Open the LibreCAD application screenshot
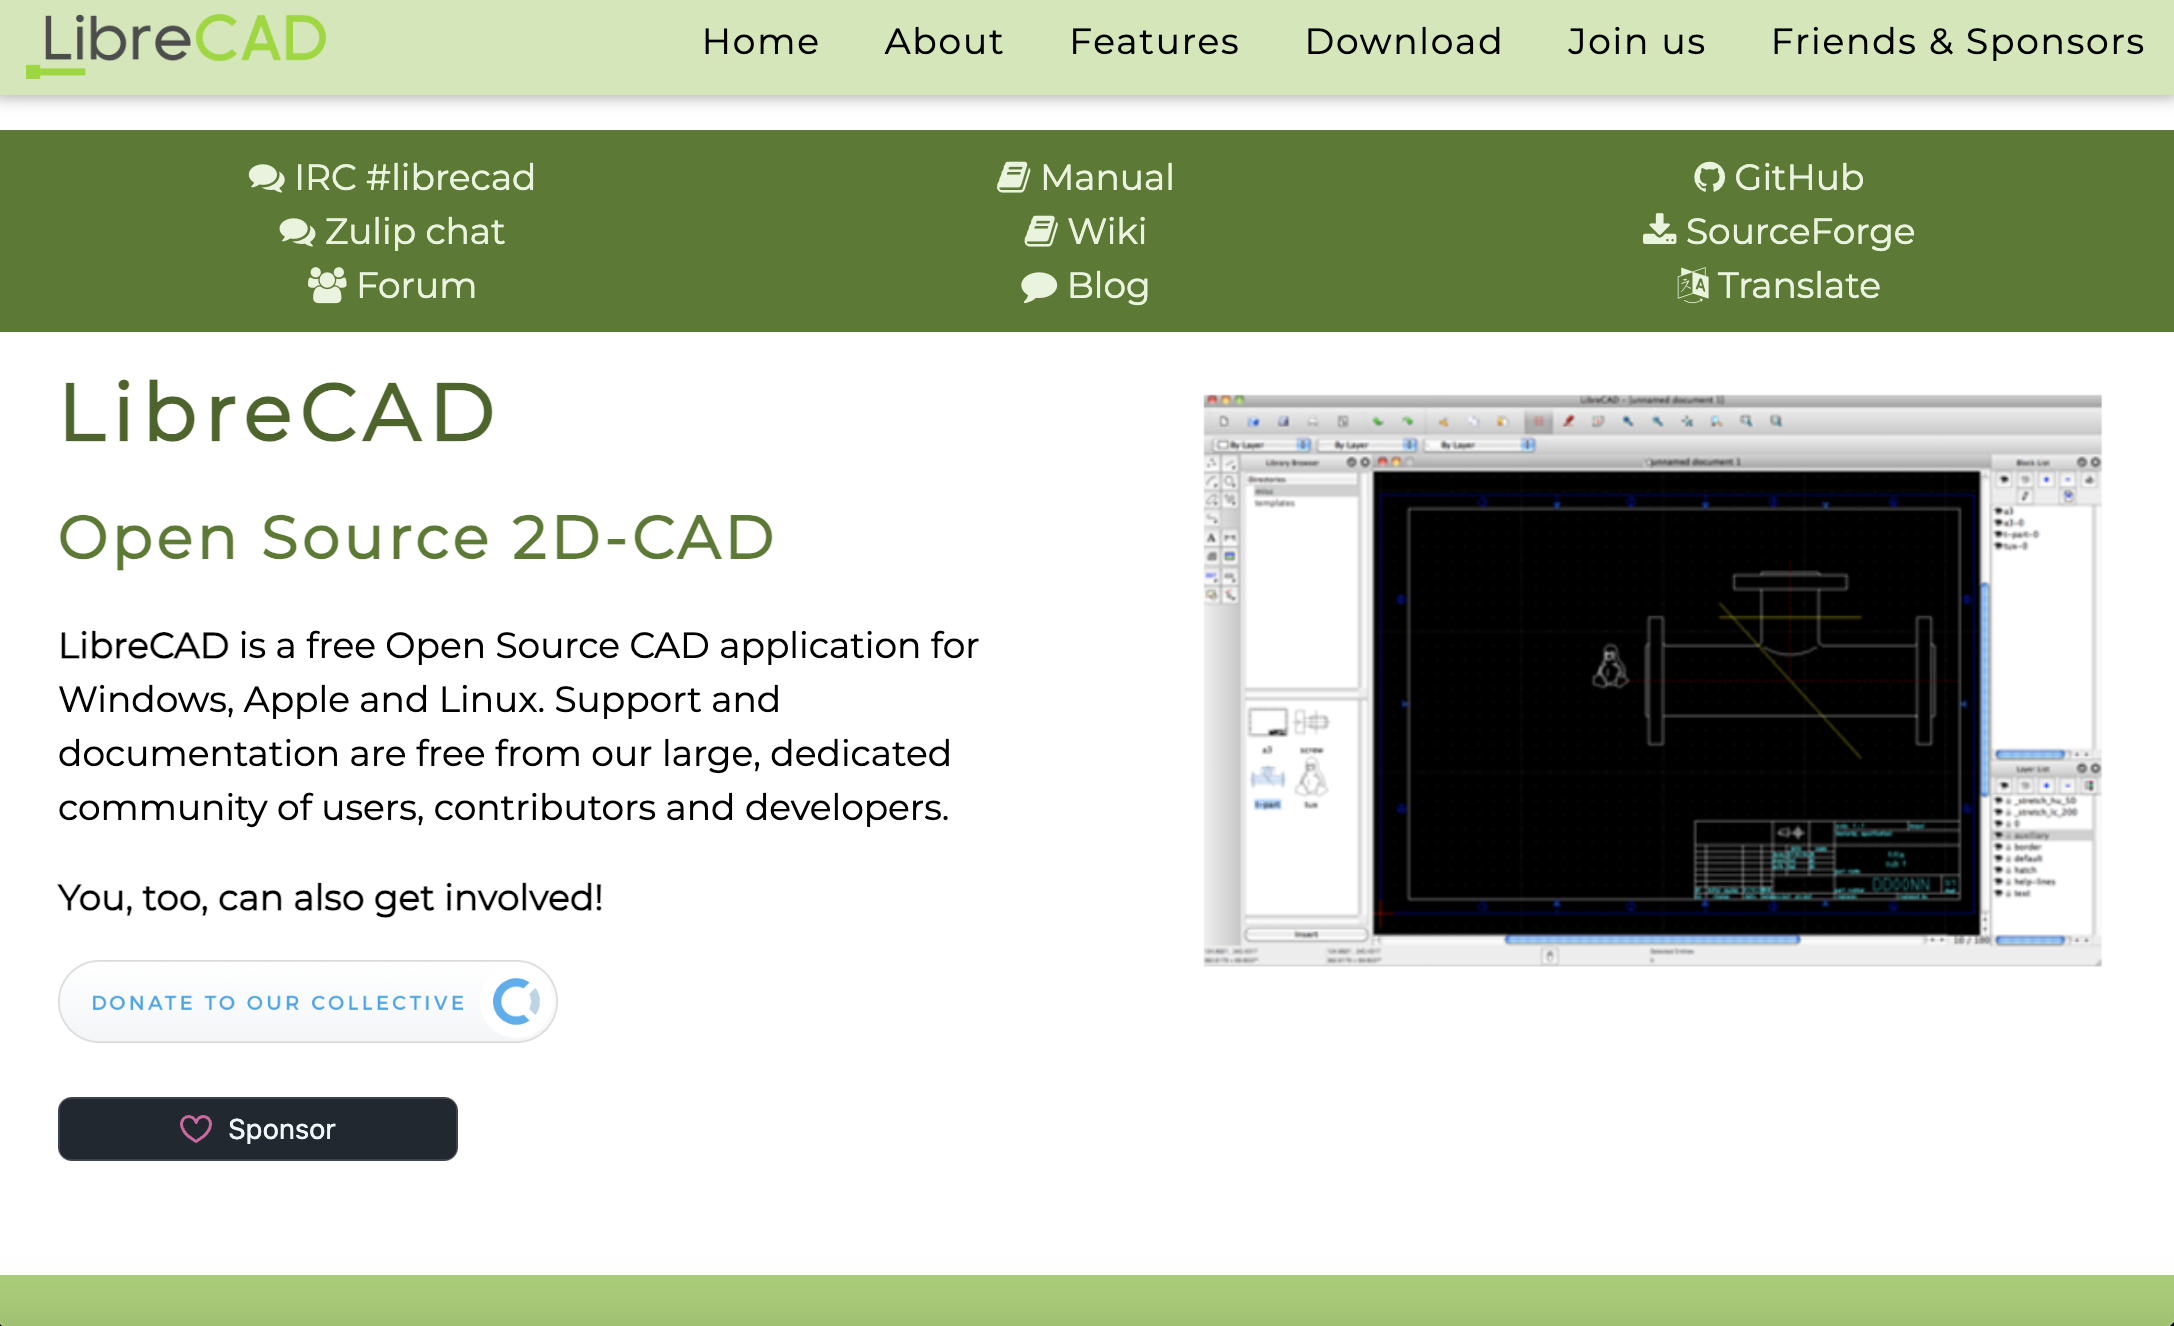Screen dimensions: 2174x1326 point(1652,681)
